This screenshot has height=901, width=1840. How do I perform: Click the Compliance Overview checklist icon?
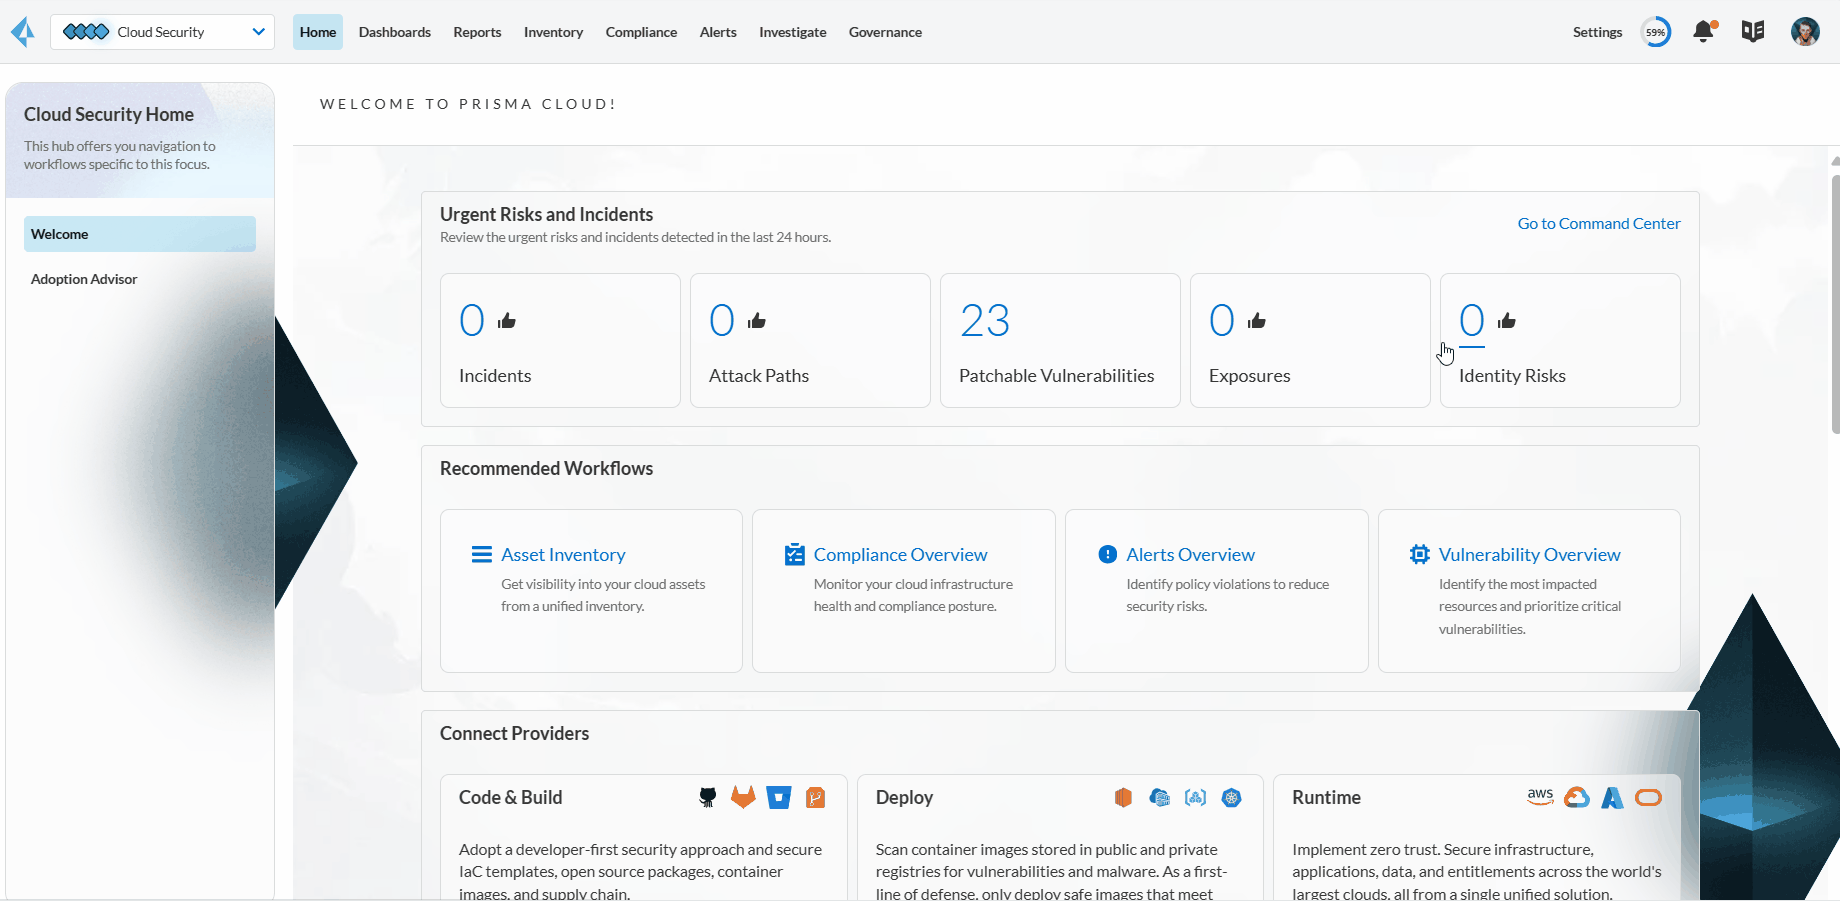795,554
